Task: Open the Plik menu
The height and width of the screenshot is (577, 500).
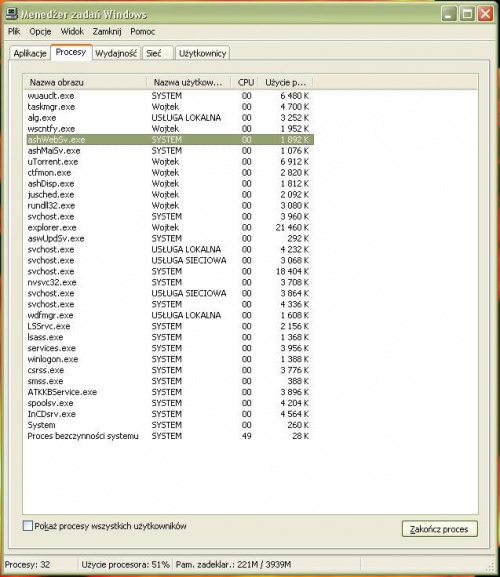Action: coord(14,32)
